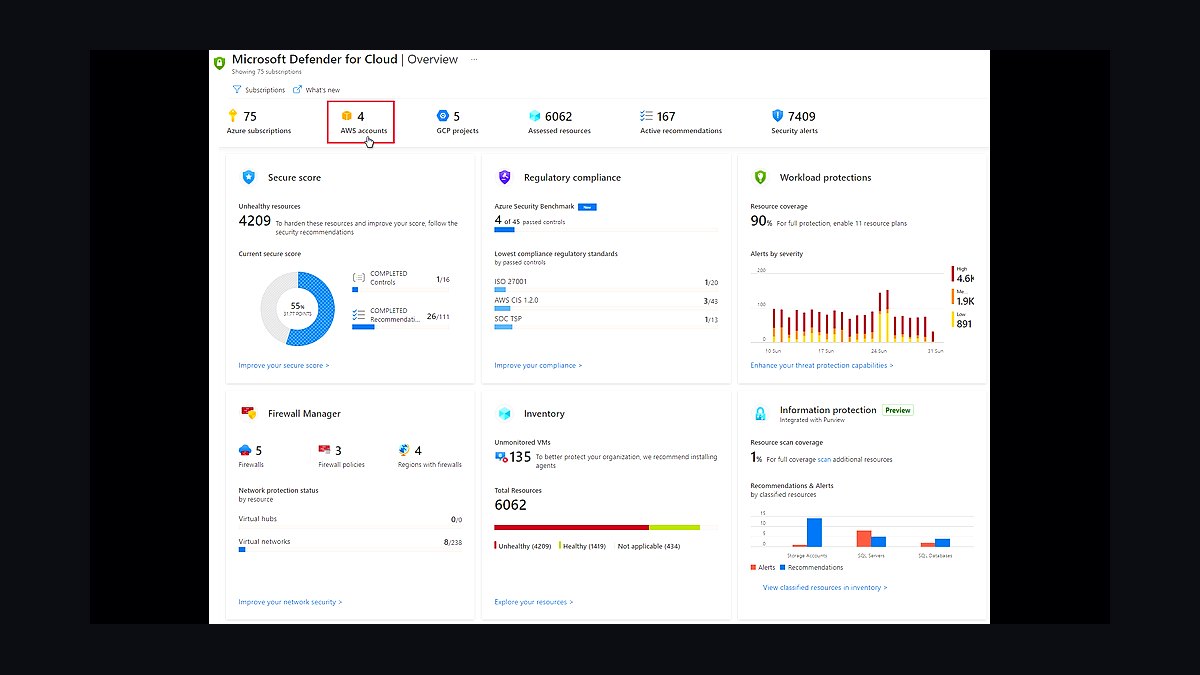Click the Active recommendations checklist icon
This screenshot has height=675, width=1200.
646,116
